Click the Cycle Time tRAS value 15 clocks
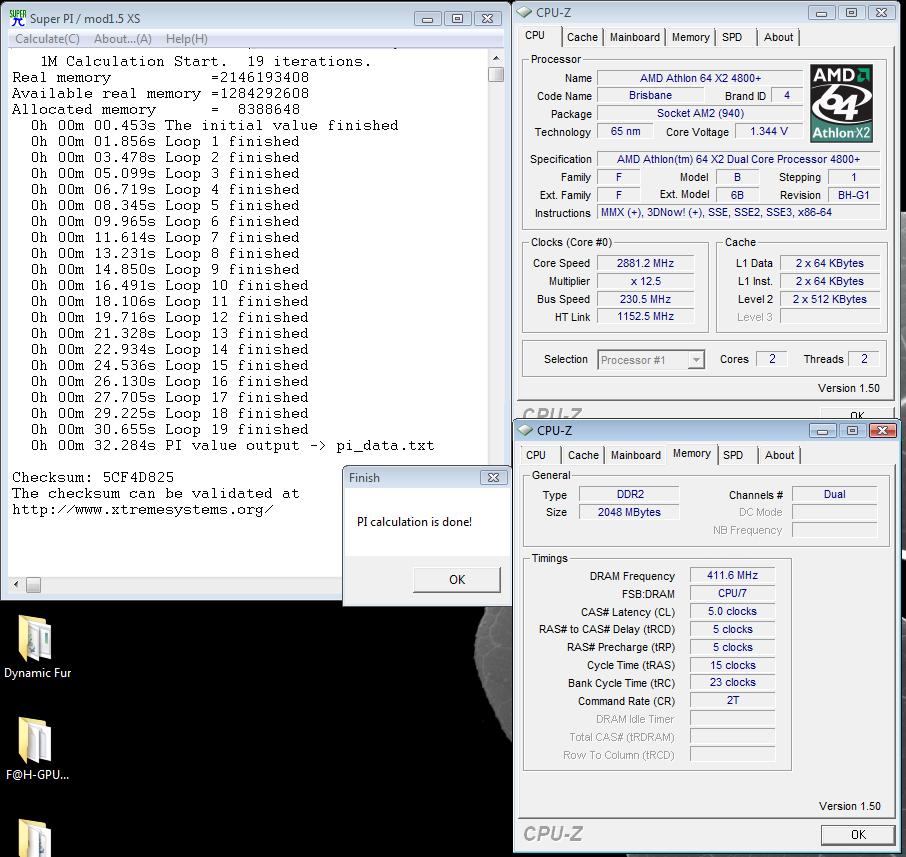 [732, 665]
